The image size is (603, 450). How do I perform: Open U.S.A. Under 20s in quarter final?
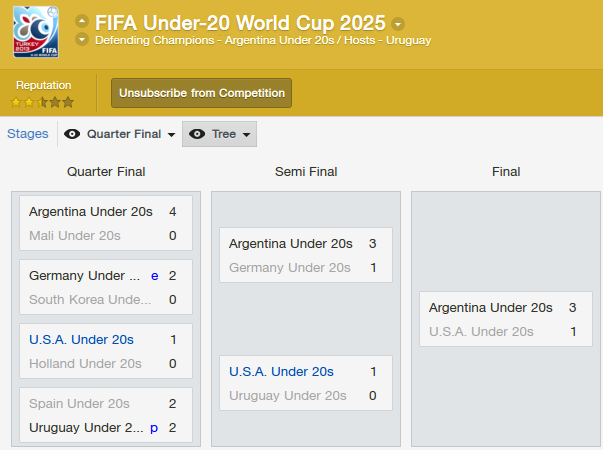coord(82,340)
